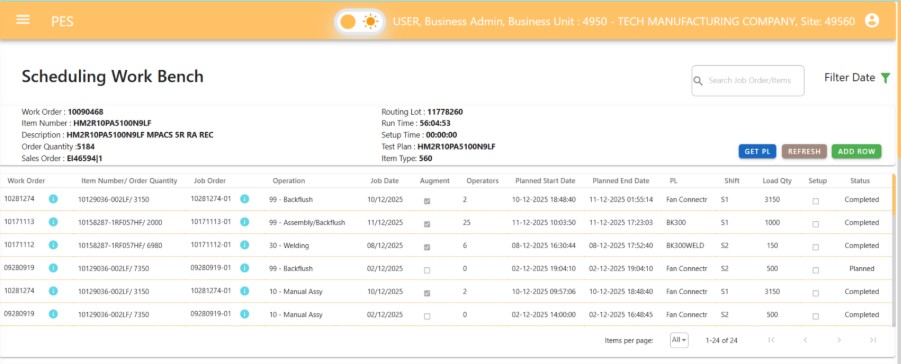Viewport: 901px width, 364px height.
Task: Click the magnifier icon in the search box
Action: pos(698,81)
